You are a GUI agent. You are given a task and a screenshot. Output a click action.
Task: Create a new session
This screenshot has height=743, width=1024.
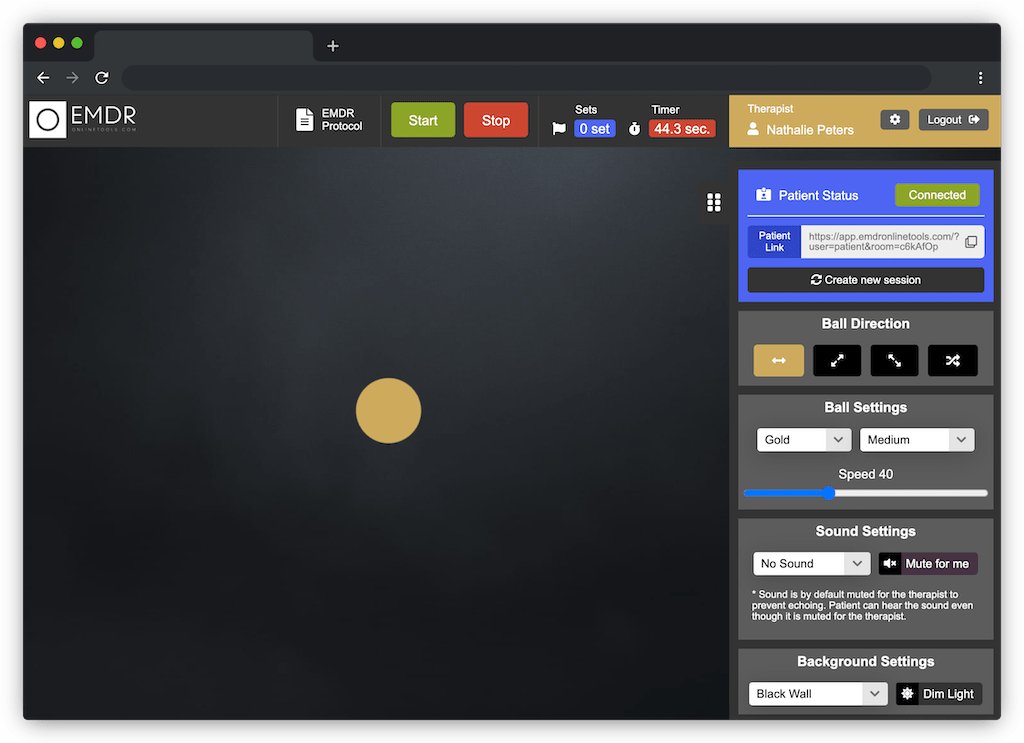coord(865,279)
